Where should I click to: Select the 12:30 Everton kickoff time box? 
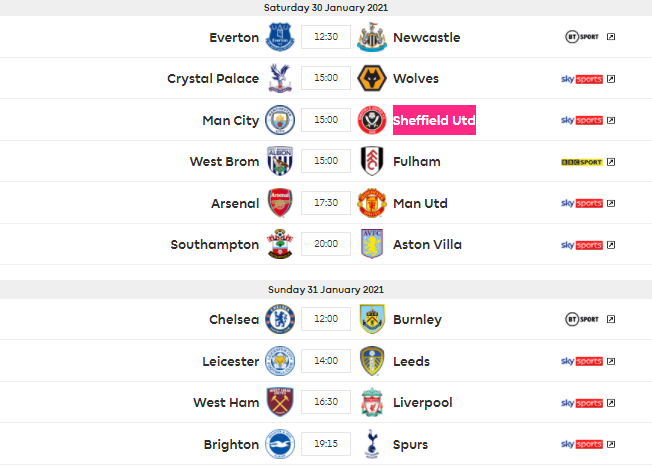click(x=326, y=38)
